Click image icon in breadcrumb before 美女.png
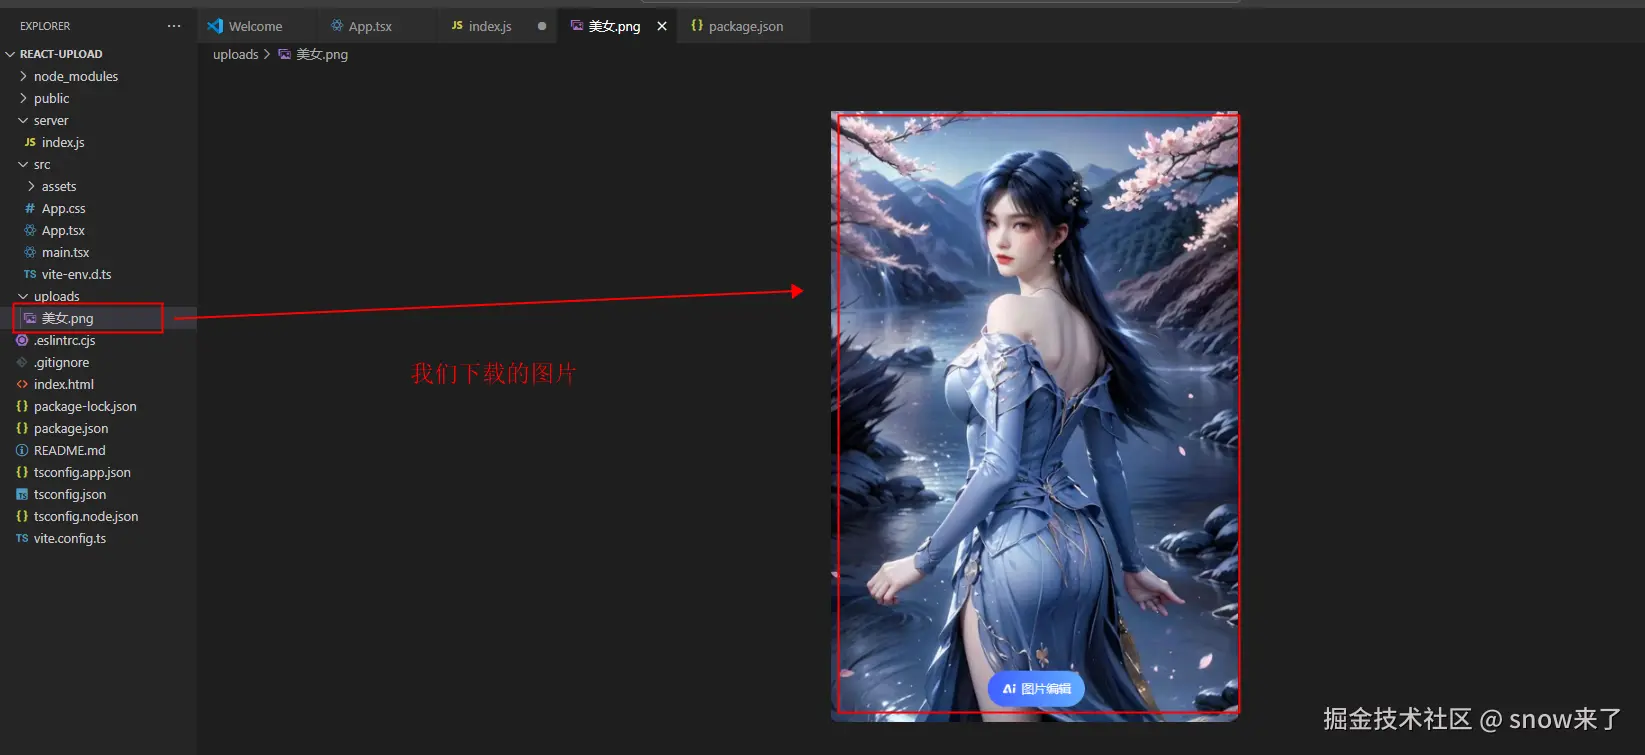The image size is (1645, 755). (284, 54)
